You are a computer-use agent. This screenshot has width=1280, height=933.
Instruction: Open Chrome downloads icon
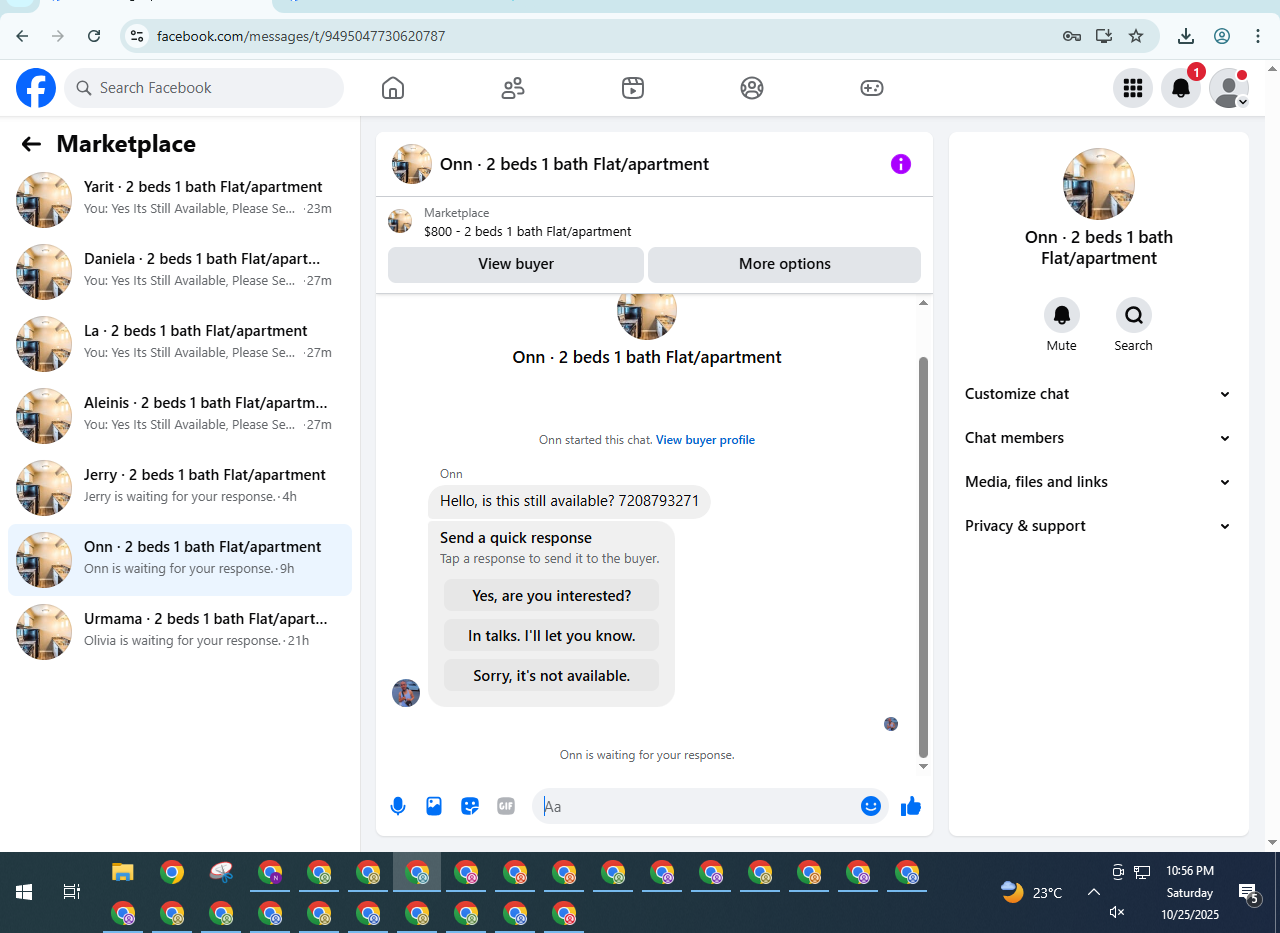point(1186,36)
